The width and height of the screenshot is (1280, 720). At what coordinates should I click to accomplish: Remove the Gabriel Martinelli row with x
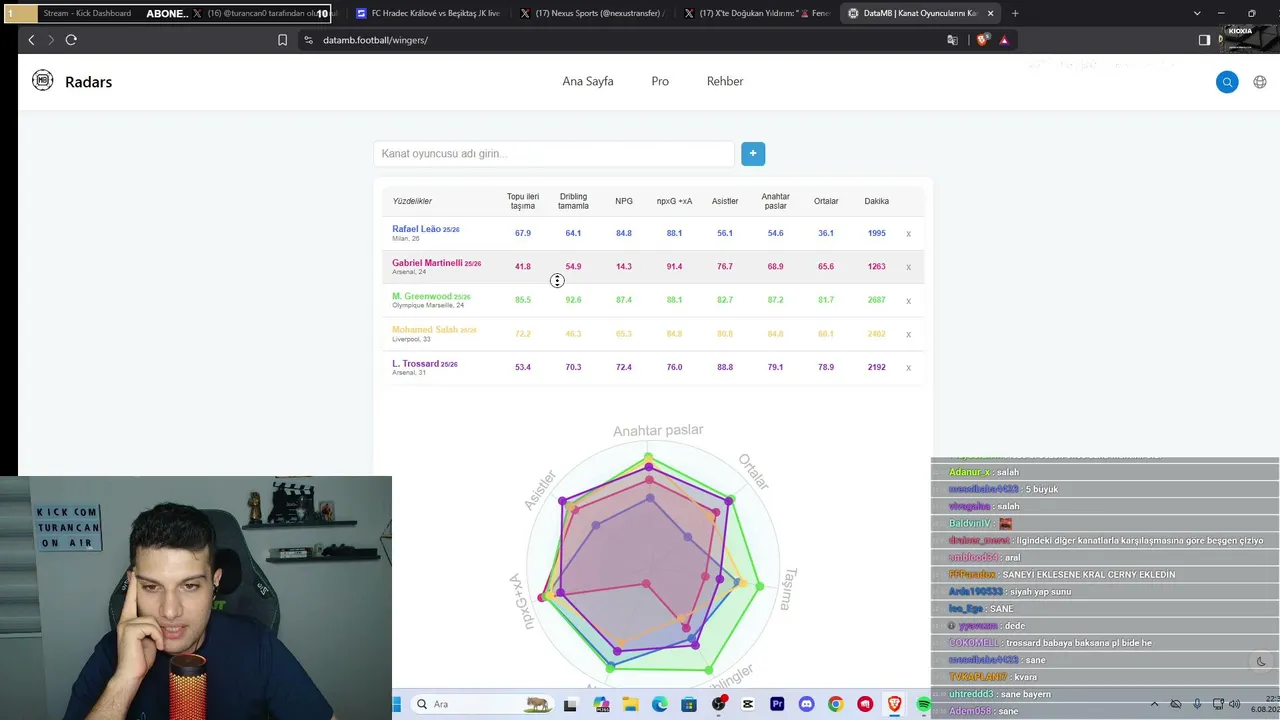(908, 267)
